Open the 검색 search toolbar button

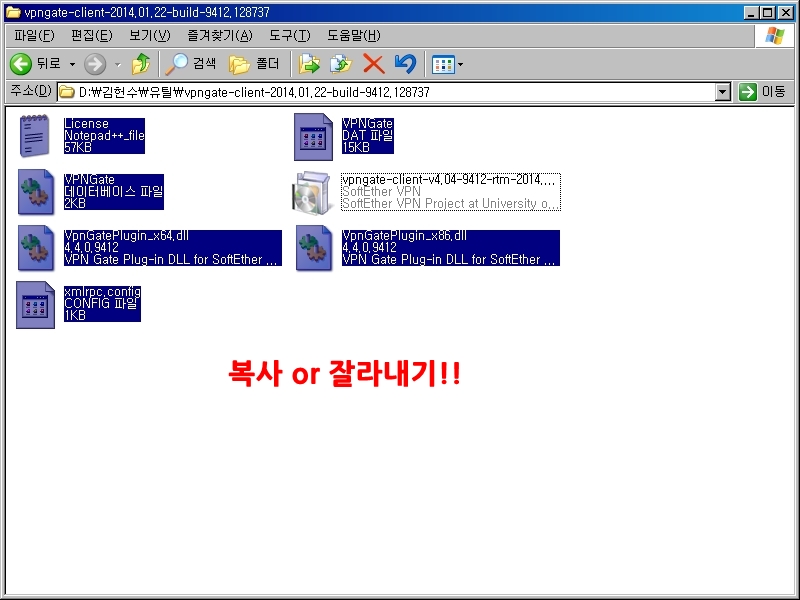[191, 64]
